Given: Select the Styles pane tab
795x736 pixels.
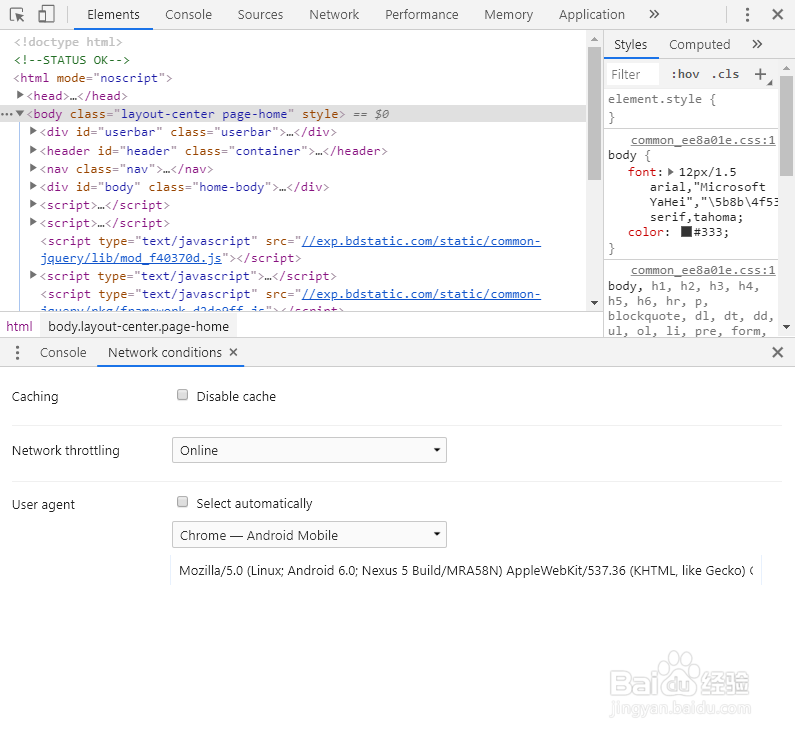Looking at the screenshot, I should (x=630, y=45).
